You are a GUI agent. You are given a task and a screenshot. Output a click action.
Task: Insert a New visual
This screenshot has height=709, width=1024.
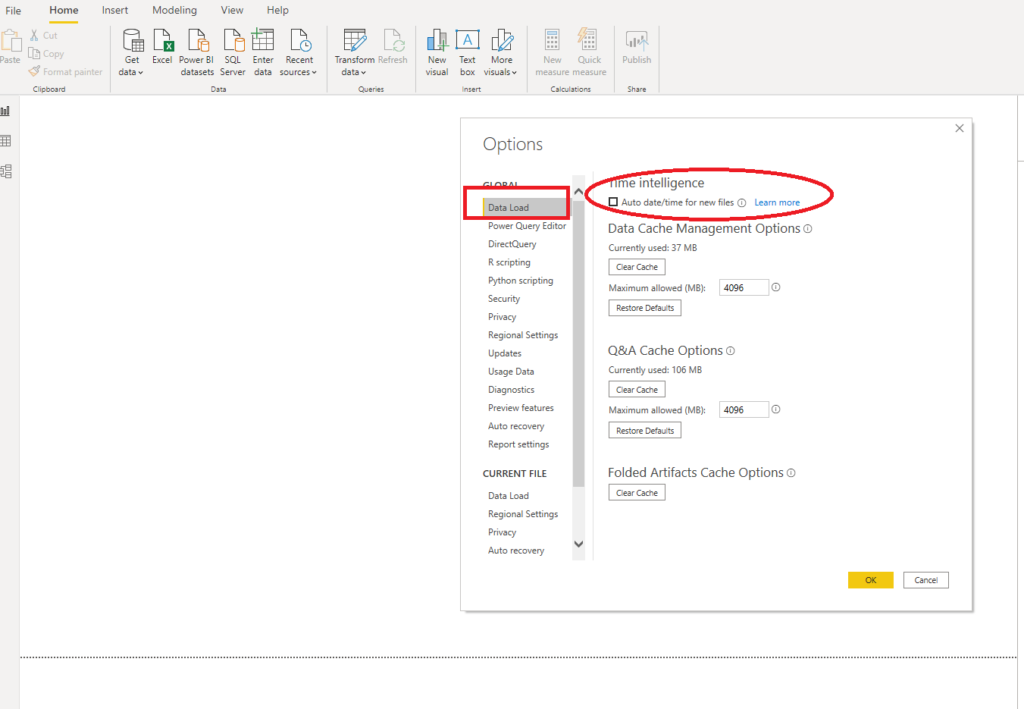(x=437, y=52)
